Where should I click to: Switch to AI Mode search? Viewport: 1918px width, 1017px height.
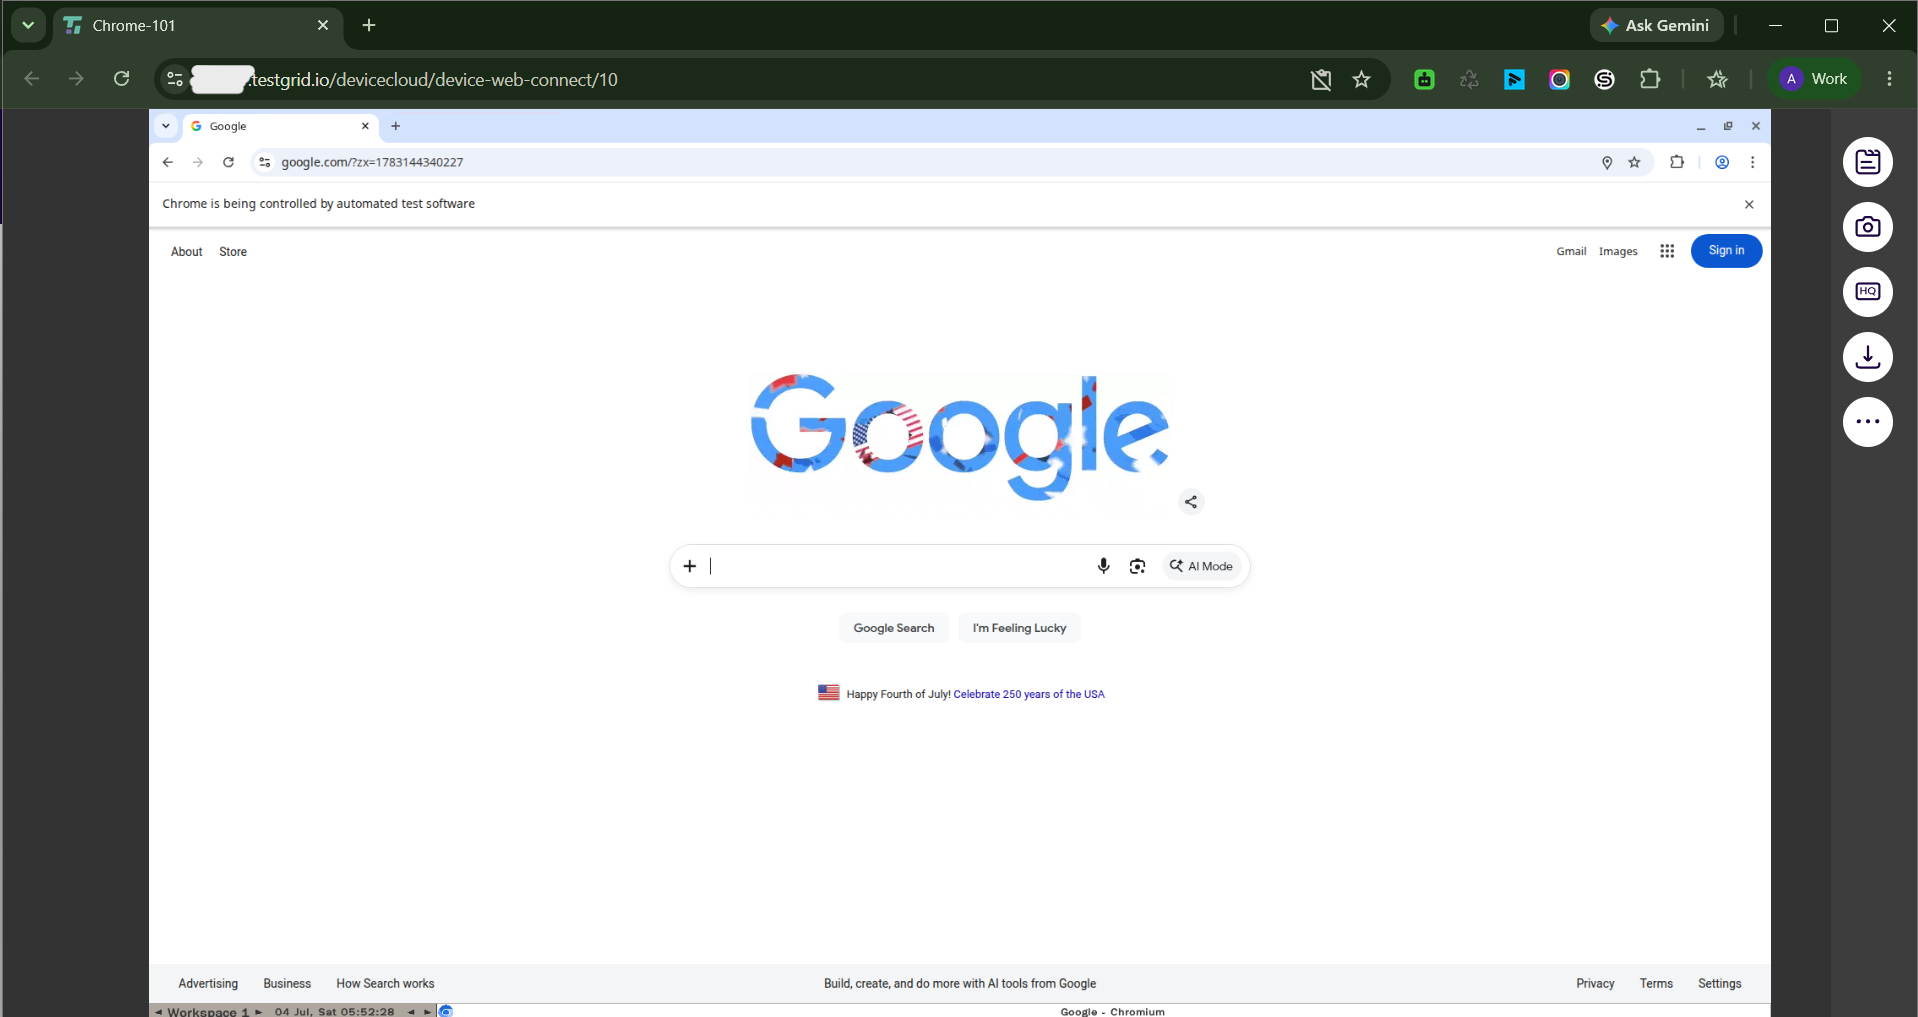click(1201, 566)
